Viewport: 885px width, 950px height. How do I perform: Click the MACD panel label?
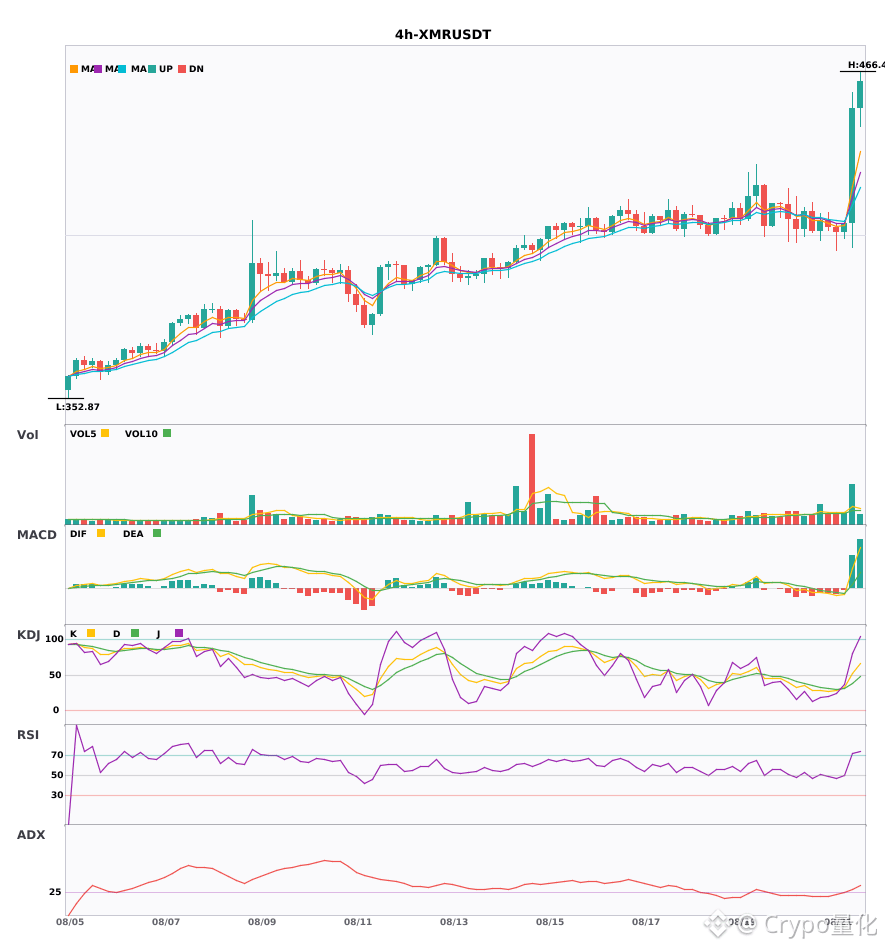[x=36, y=535]
